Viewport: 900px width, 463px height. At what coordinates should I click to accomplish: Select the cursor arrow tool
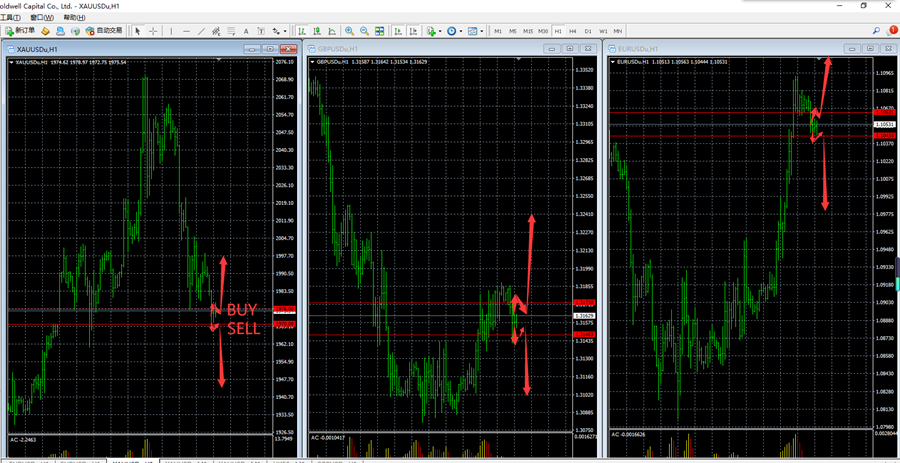tap(138, 31)
